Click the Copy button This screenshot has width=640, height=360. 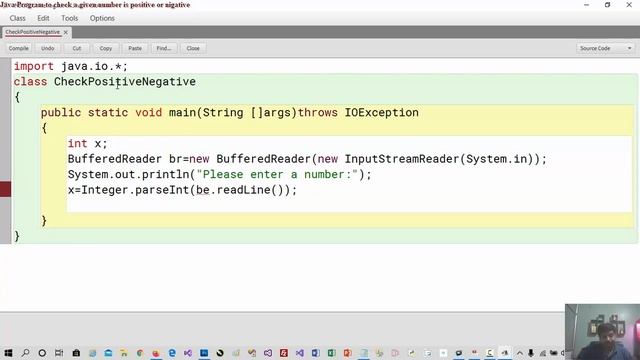[106, 48]
